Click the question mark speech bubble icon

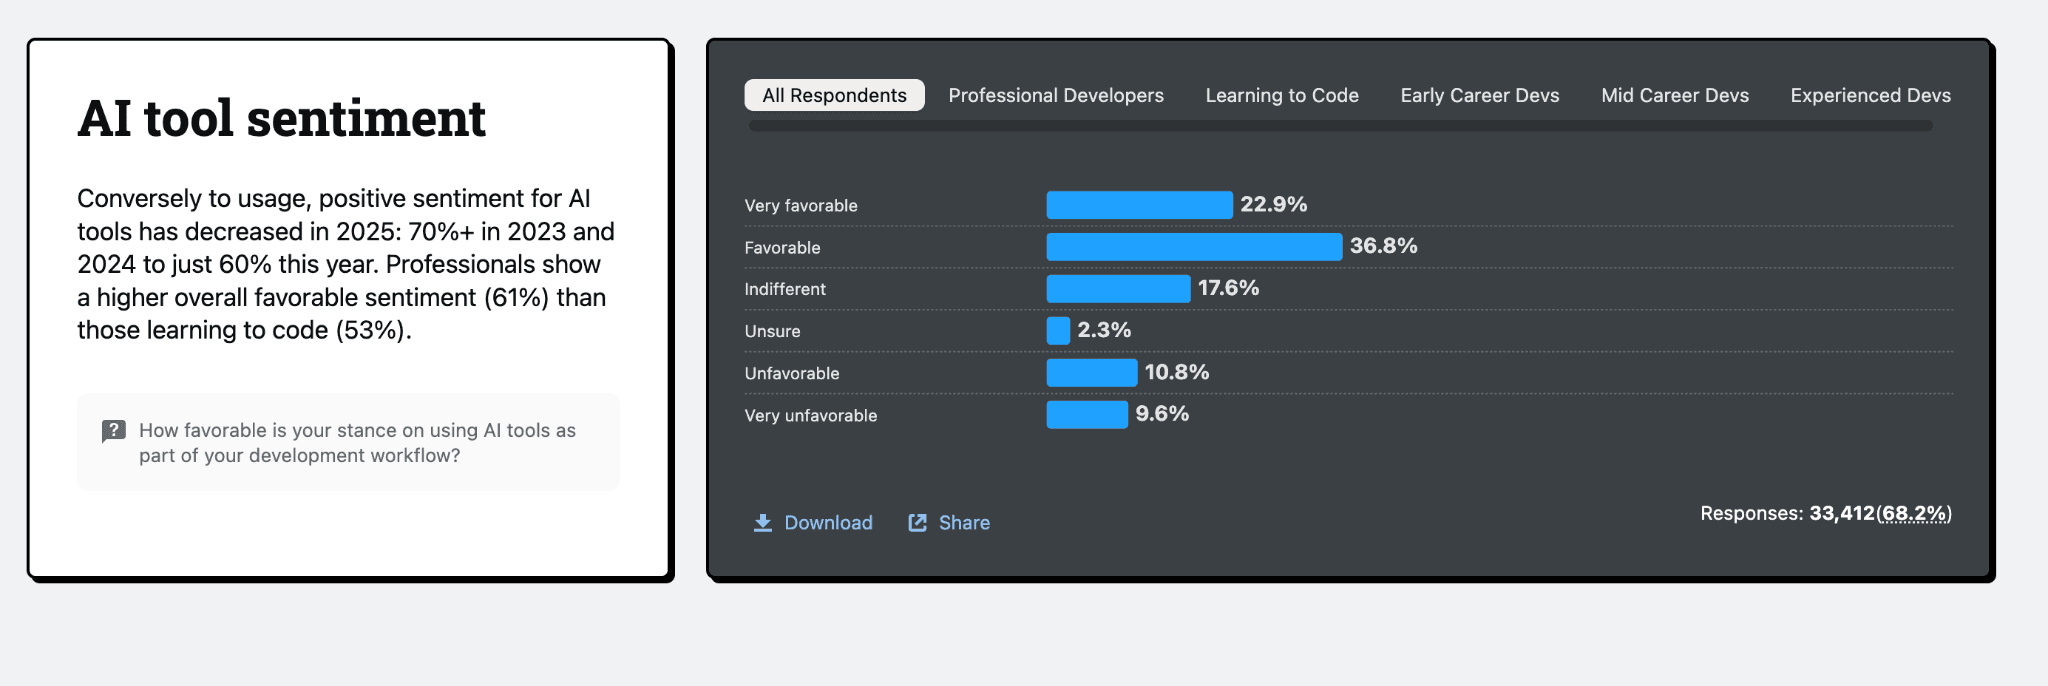[114, 431]
